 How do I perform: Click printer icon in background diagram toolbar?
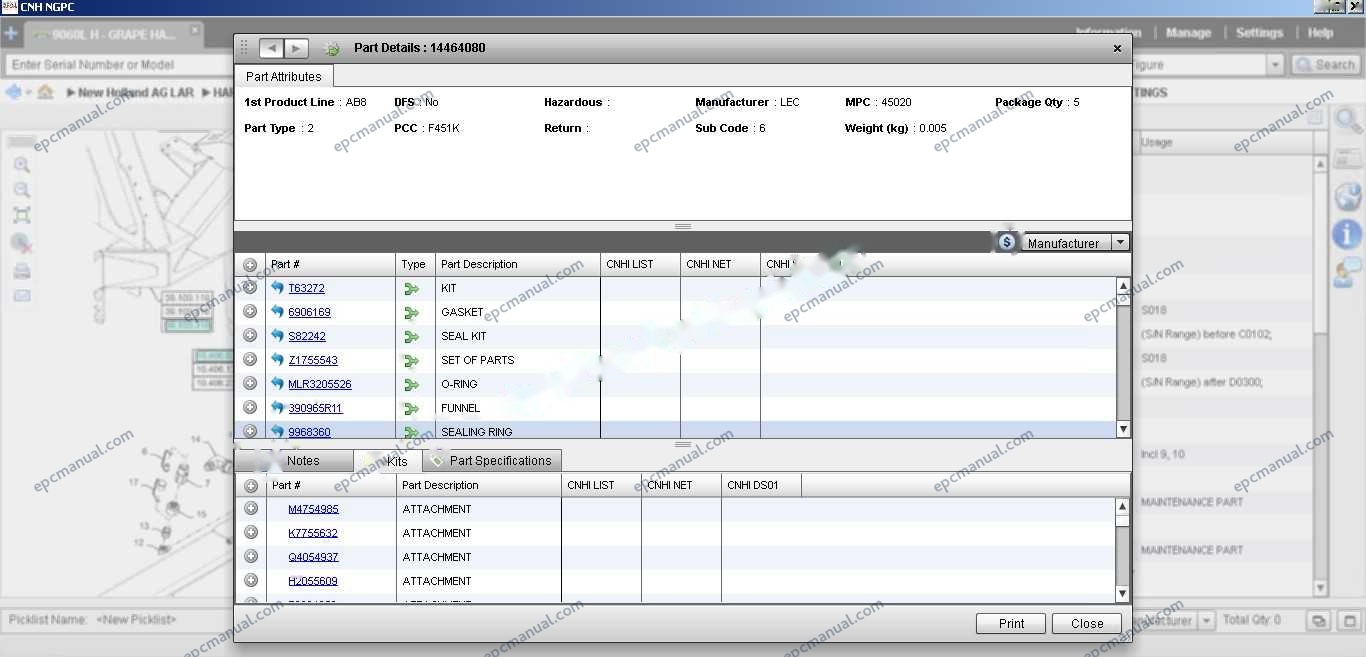tap(21, 271)
